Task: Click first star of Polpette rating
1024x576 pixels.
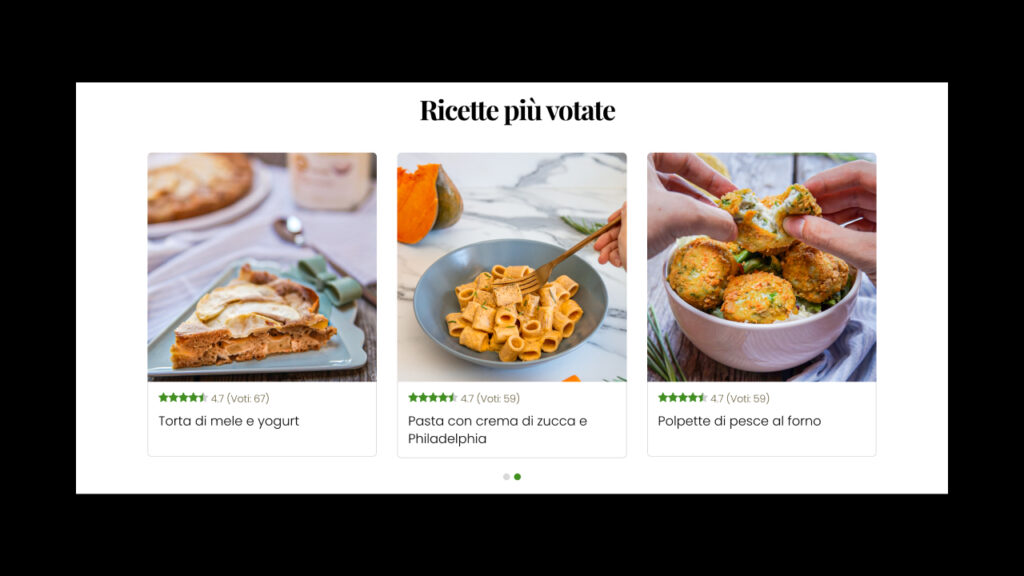Action: 663,398
